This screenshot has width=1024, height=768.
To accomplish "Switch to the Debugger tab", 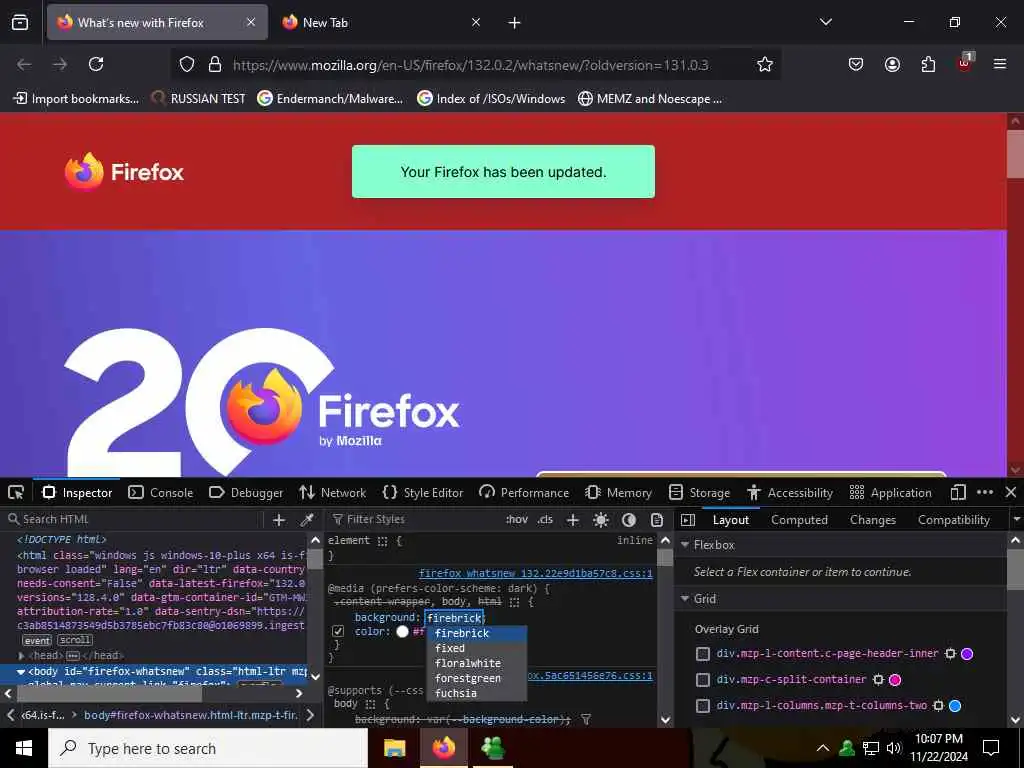I will pos(246,492).
